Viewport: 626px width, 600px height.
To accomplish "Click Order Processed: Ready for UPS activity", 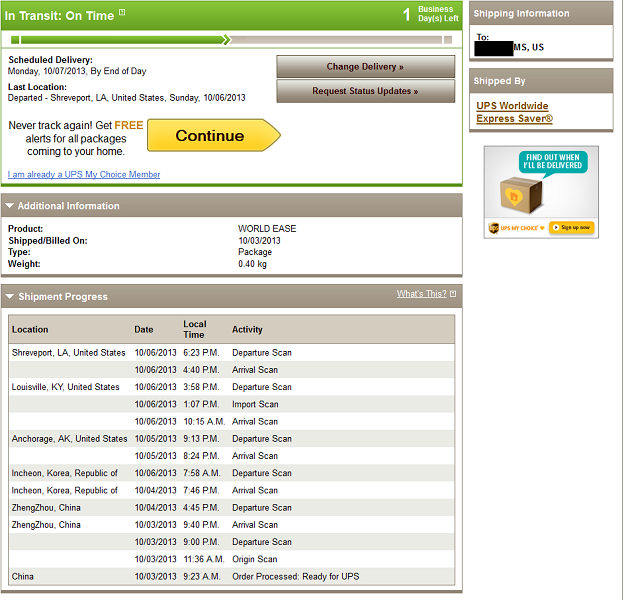I will (295, 577).
